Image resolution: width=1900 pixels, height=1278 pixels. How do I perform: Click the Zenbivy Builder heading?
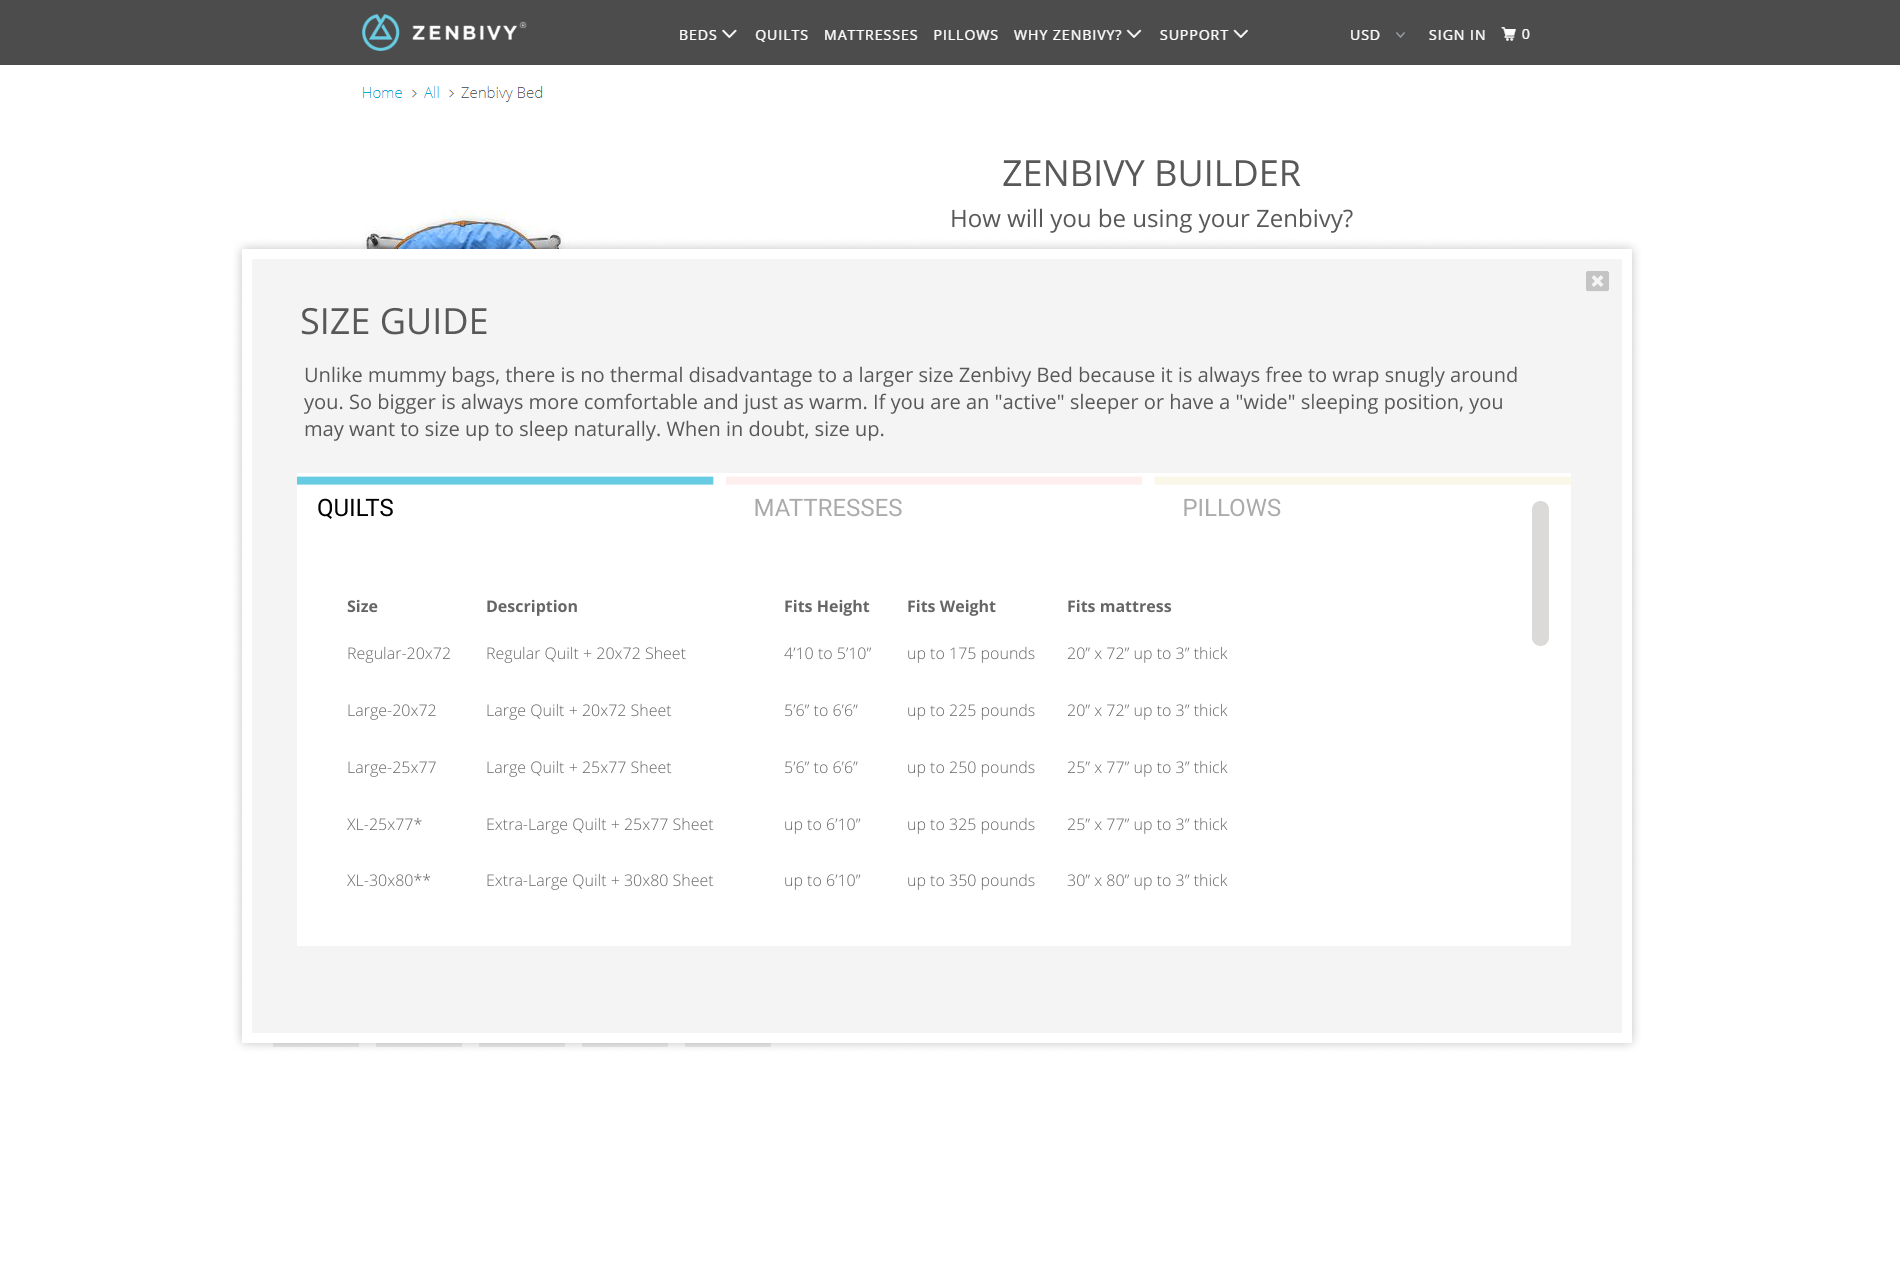click(1151, 173)
